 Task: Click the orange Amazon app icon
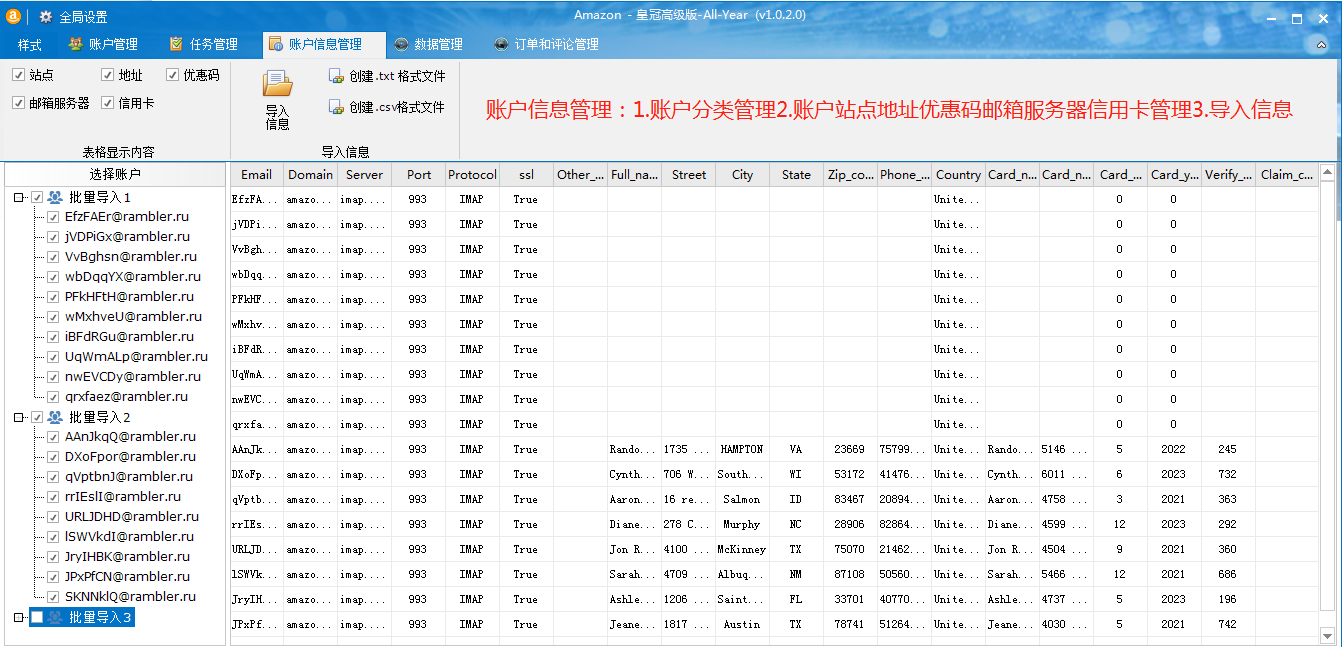click(x=14, y=16)
